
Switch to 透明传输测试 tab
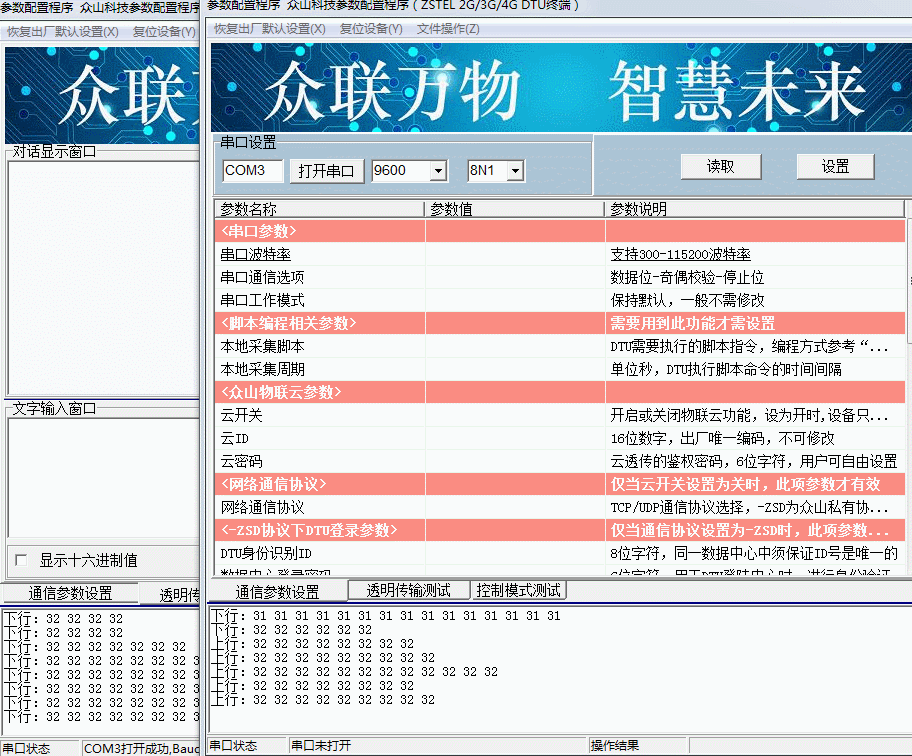click(408, 590)
